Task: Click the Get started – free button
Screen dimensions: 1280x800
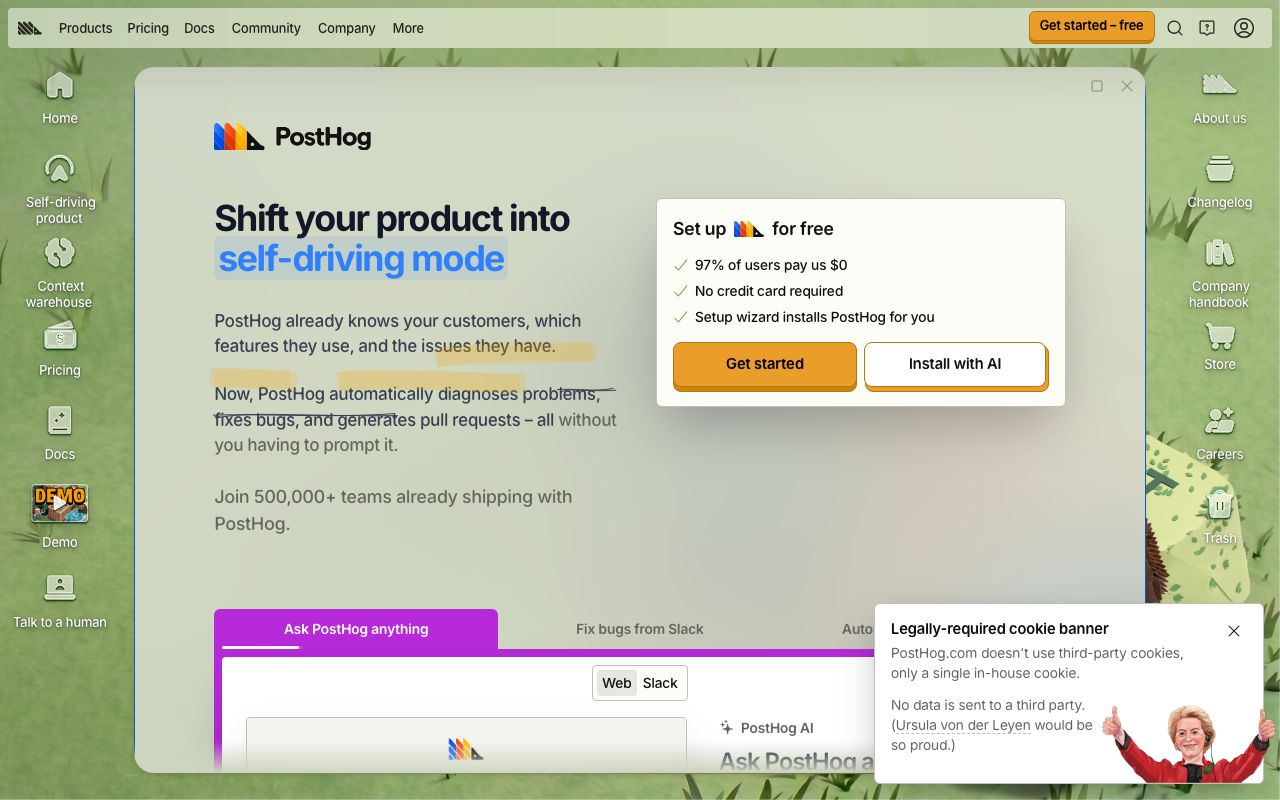Action: (1091, 26)
